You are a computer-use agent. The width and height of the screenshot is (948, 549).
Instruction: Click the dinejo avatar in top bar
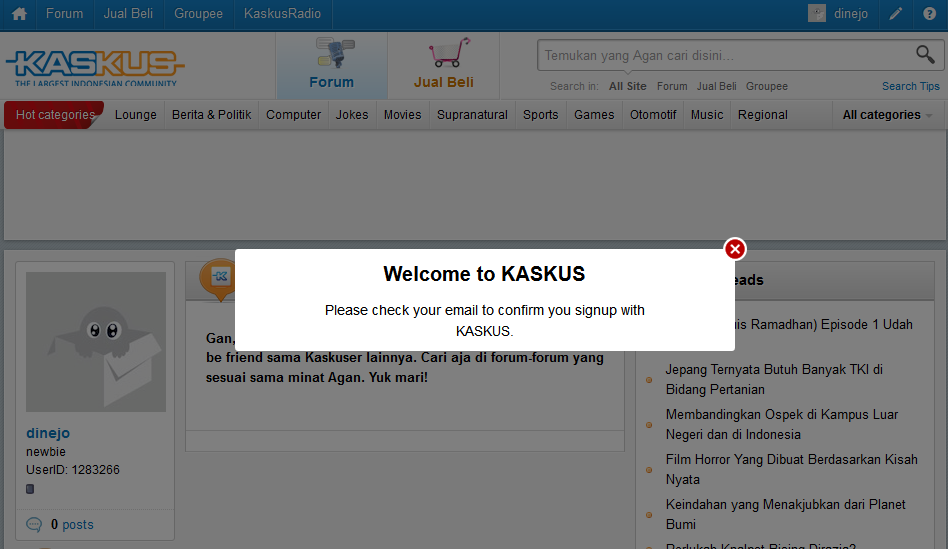[817, 14]
